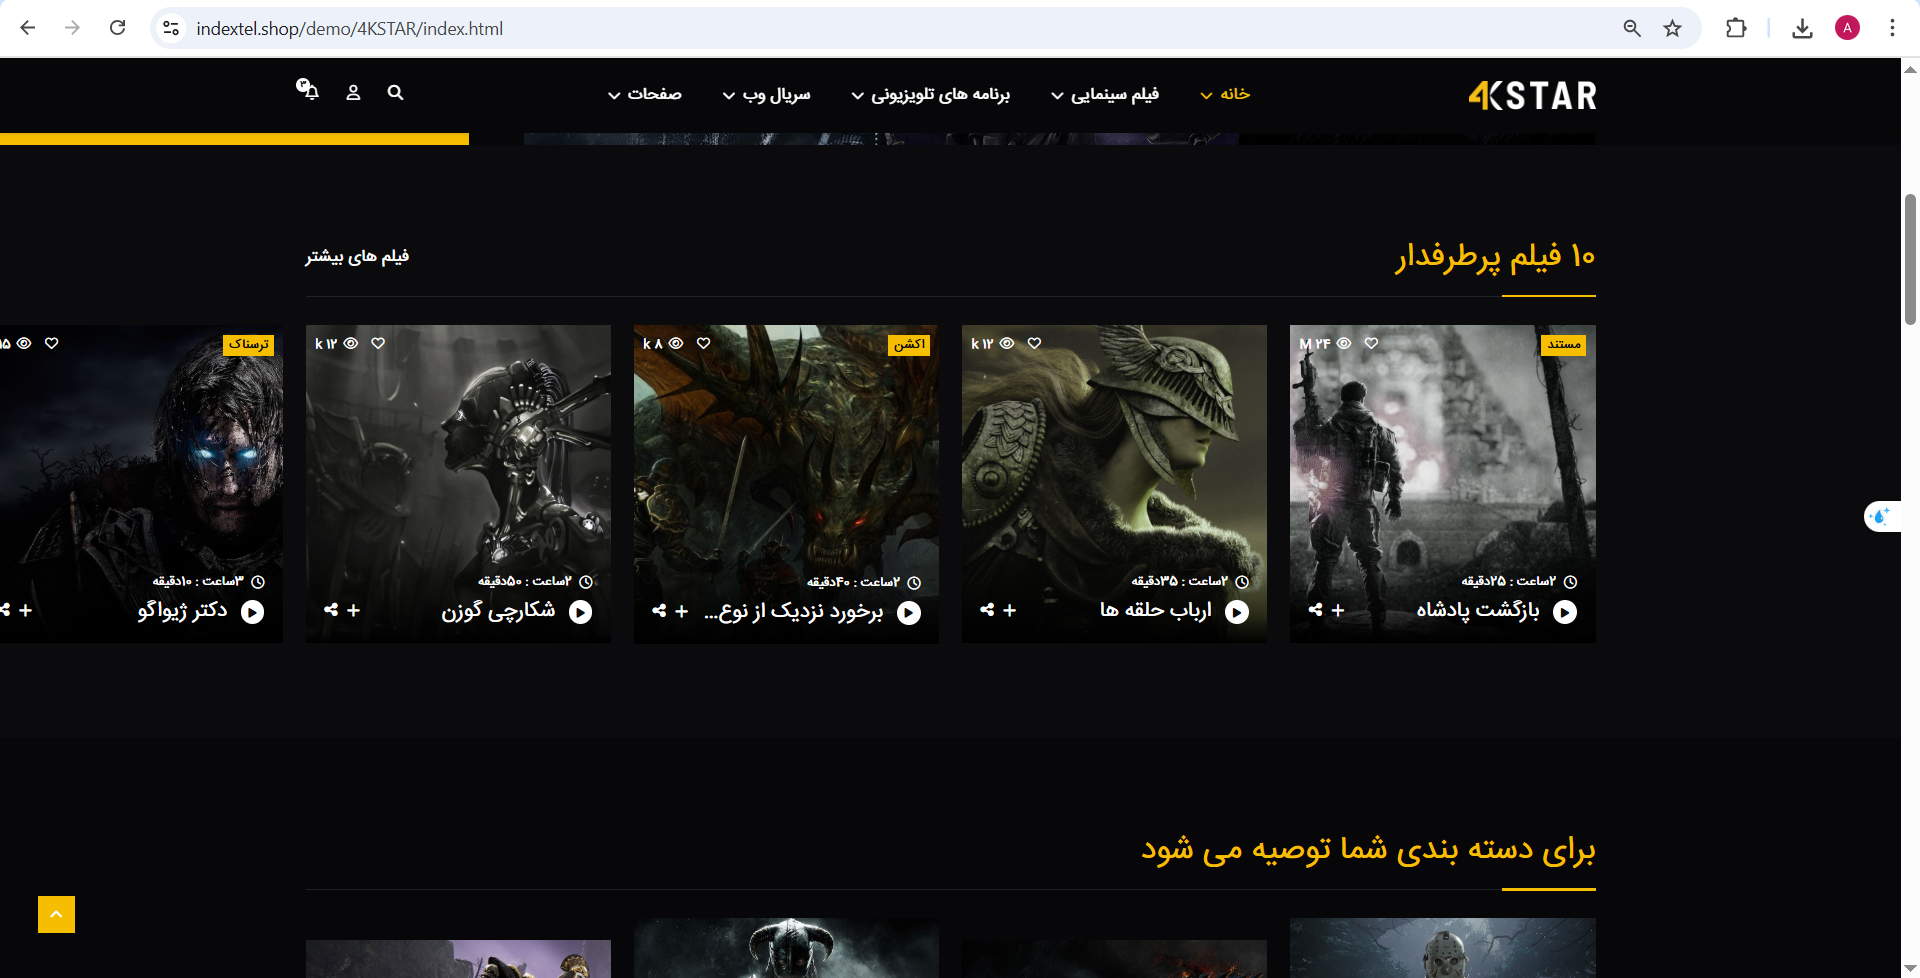
Task: Open the user account icon in header
Action: pyautogui.click(x=353, y=93)
